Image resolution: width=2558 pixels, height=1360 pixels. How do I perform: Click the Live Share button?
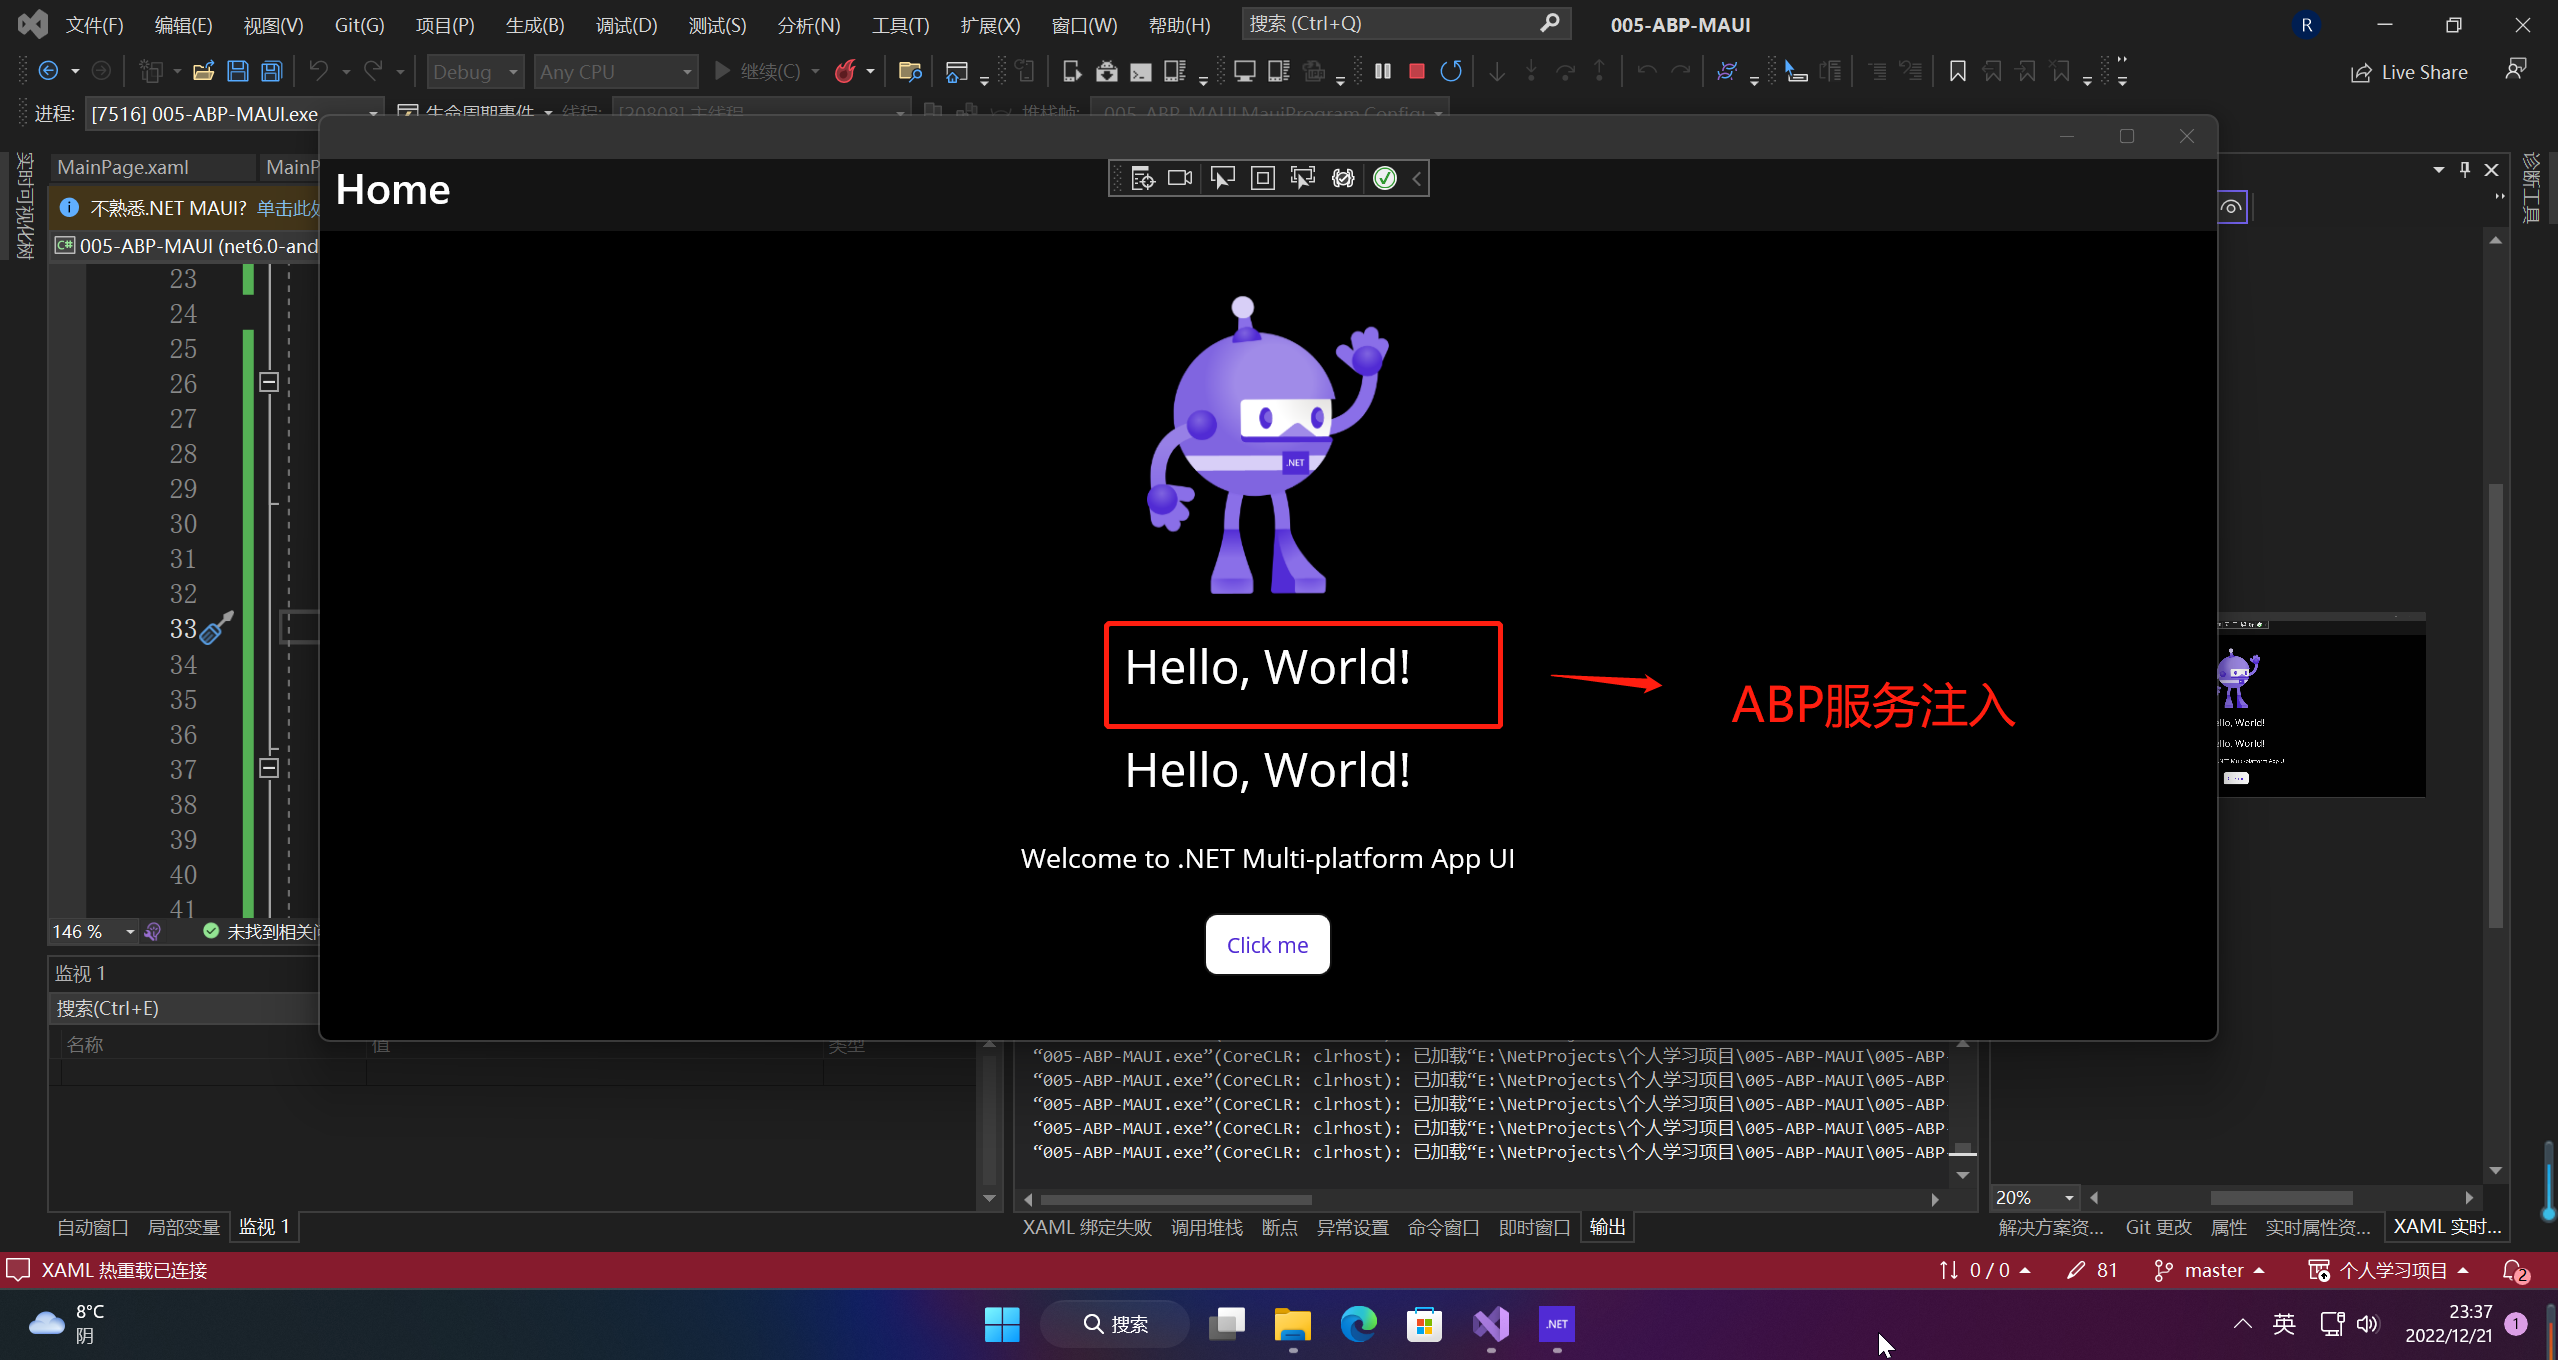[2409, 72]
